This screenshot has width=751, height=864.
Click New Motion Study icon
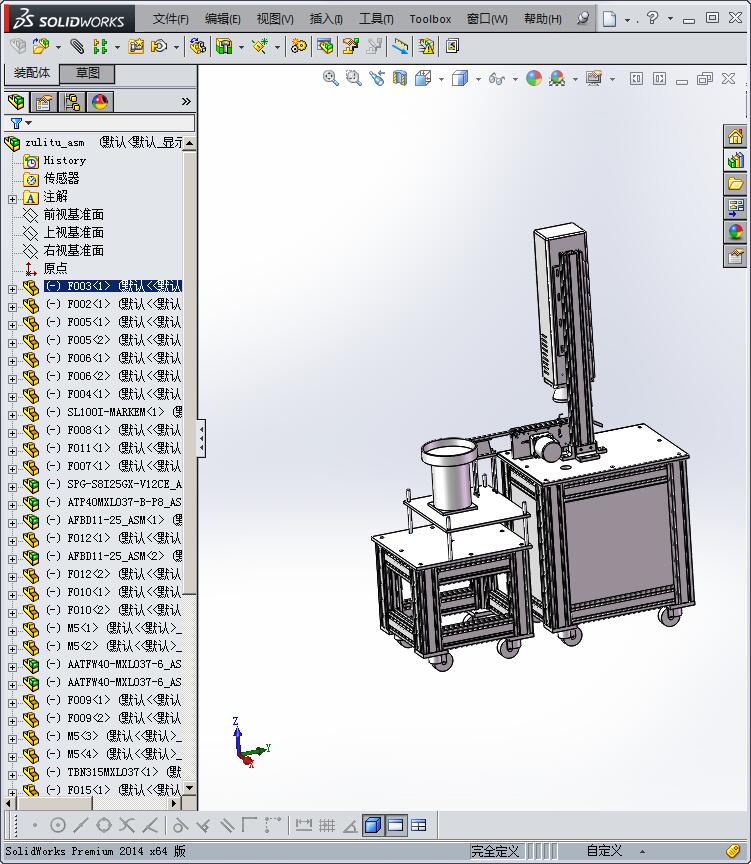click(299, 46)
